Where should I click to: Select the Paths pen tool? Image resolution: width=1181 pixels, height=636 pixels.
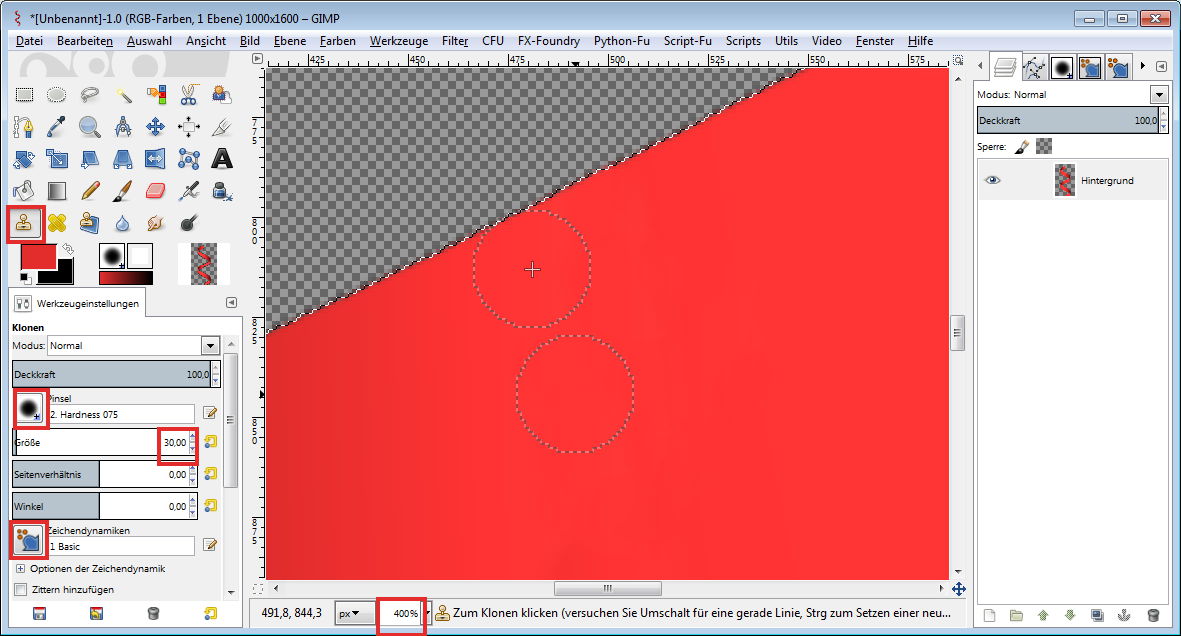[x=24, y=127]
